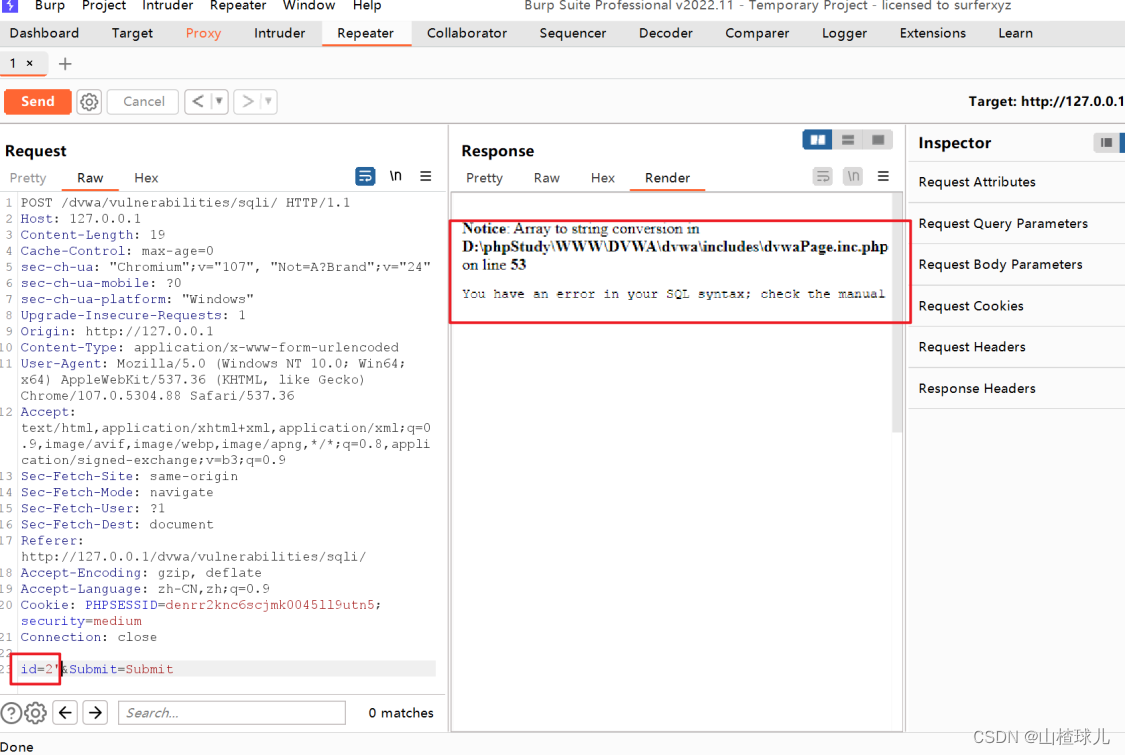The width and height of the screenshot is (1125, 755).
Task: Open the Intruder tool tab
Action: click(x=279, y=33)
